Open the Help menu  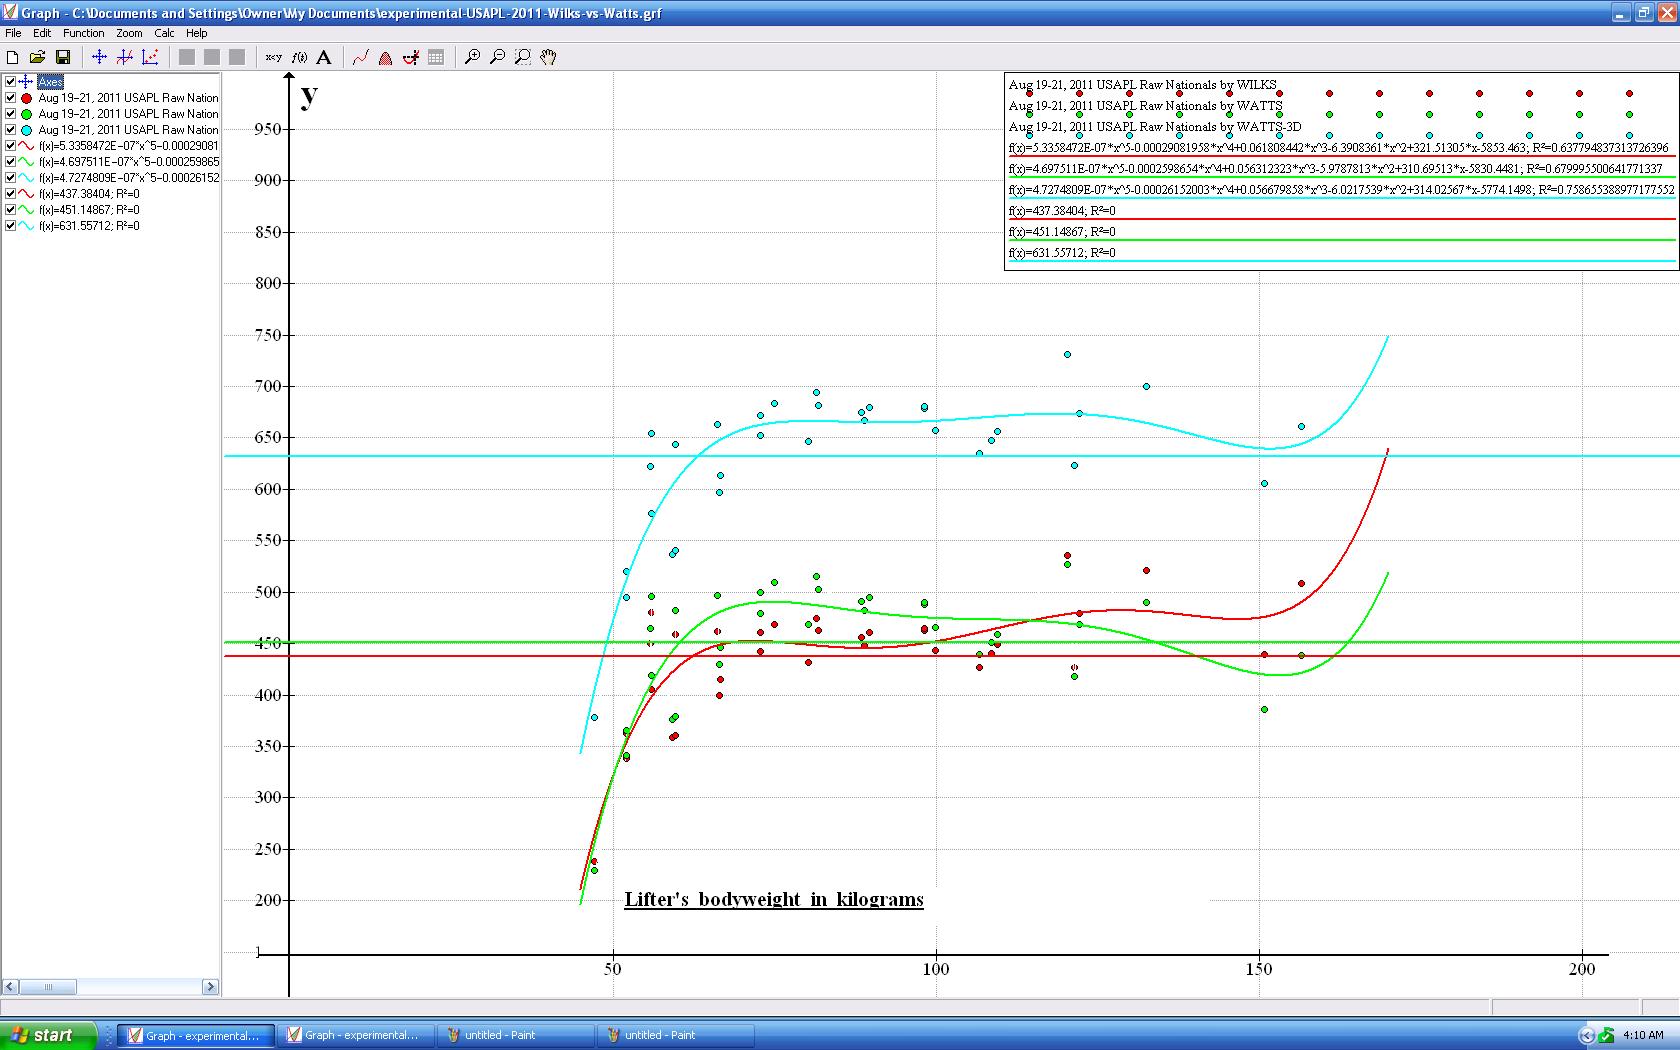[x=197, y=33]
